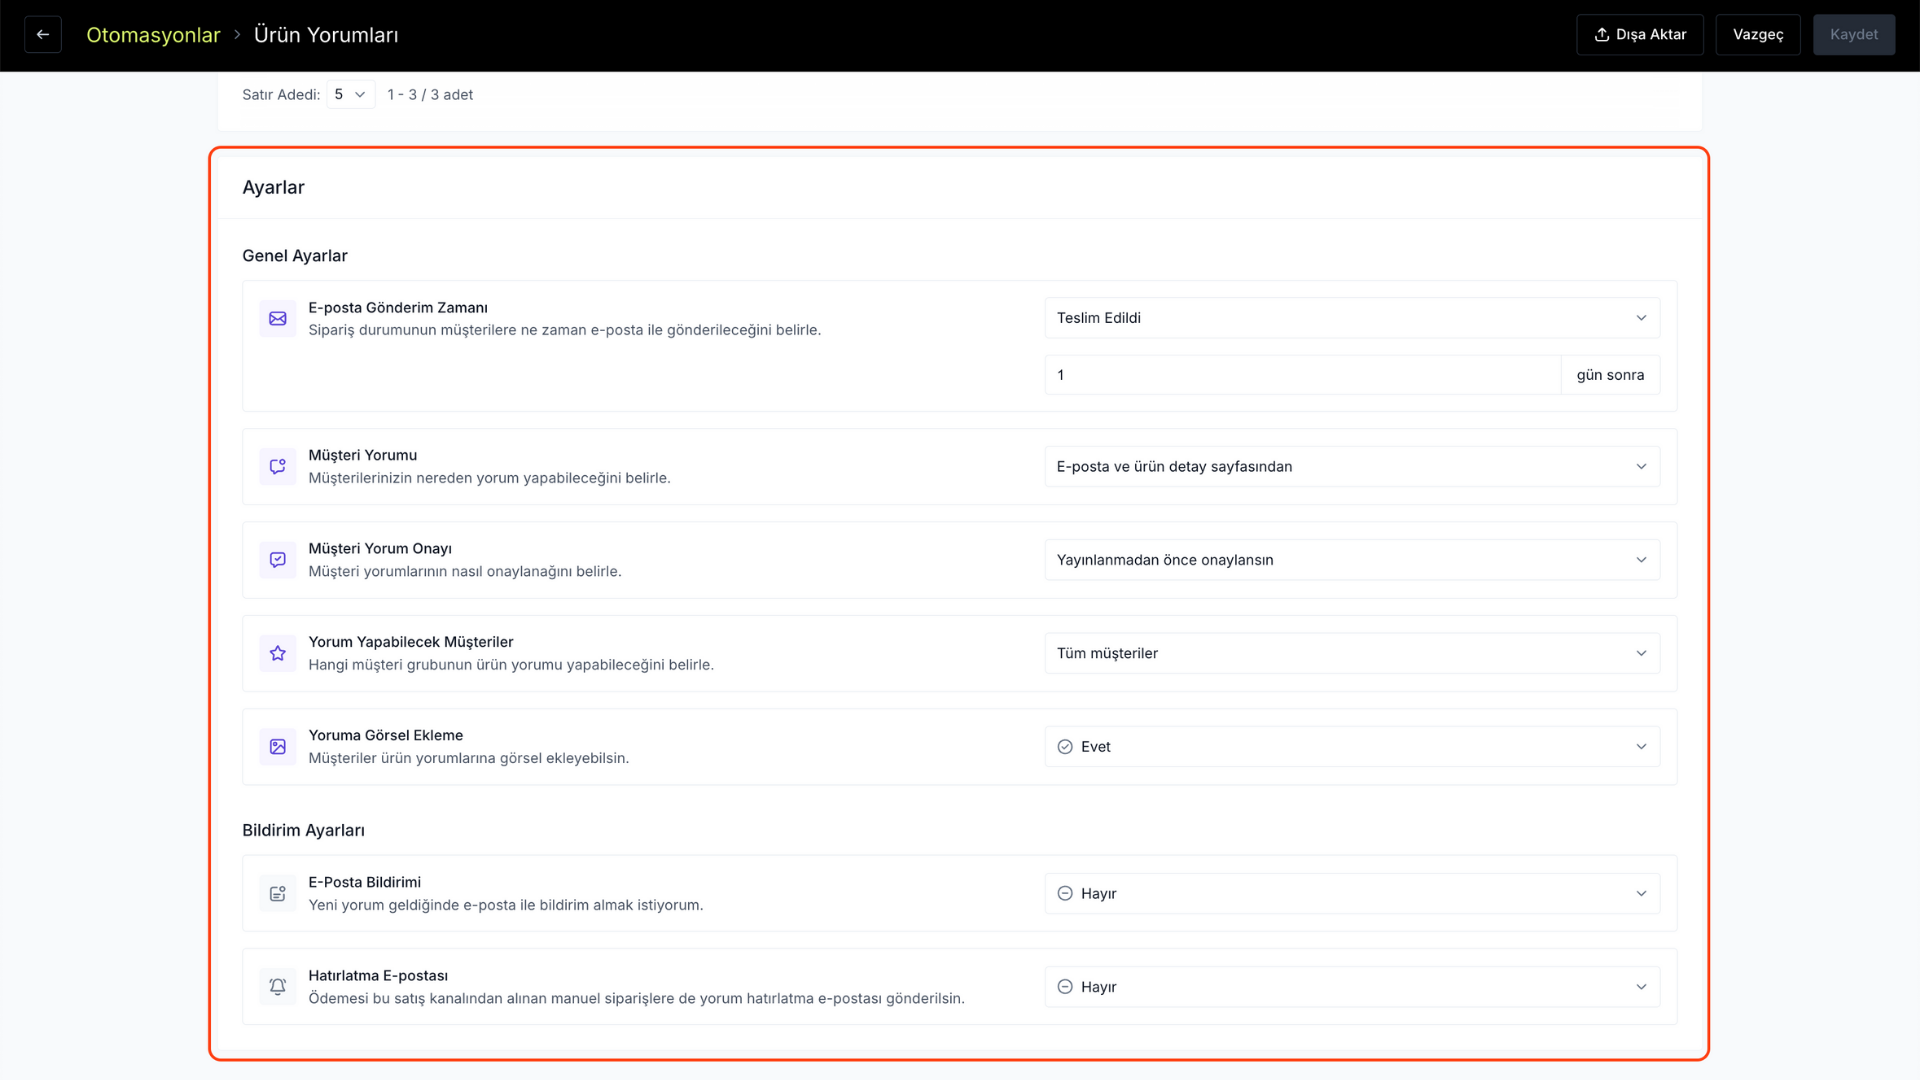Click the Yorum Yapabilecek Müşteriler star icon

(x=278, y=653)
